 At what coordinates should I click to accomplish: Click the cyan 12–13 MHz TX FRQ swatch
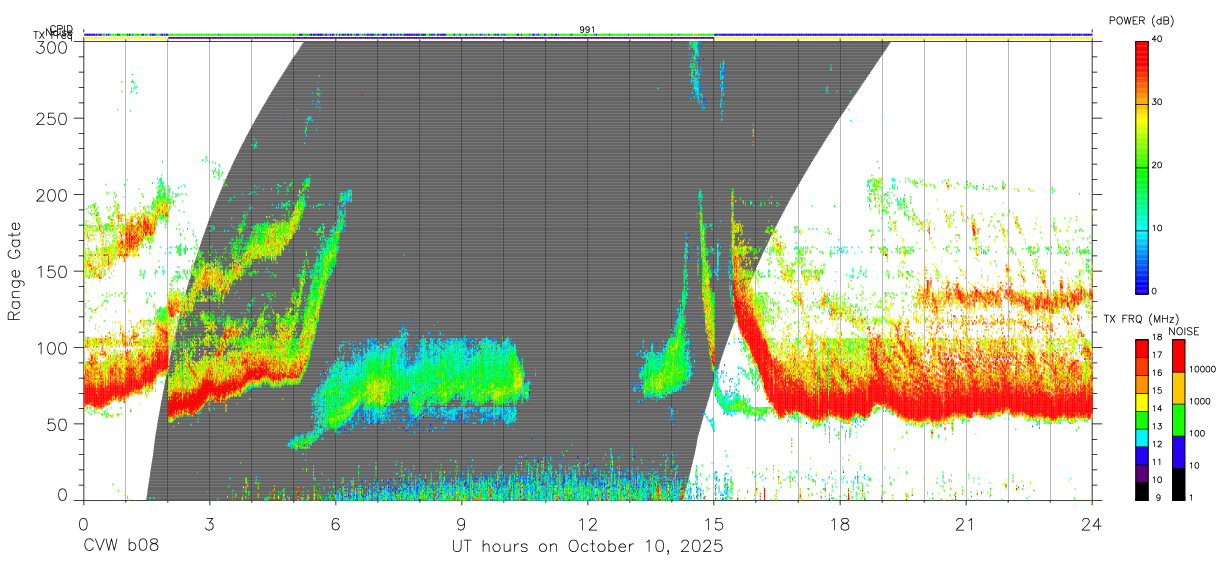tap(1141, 438)
